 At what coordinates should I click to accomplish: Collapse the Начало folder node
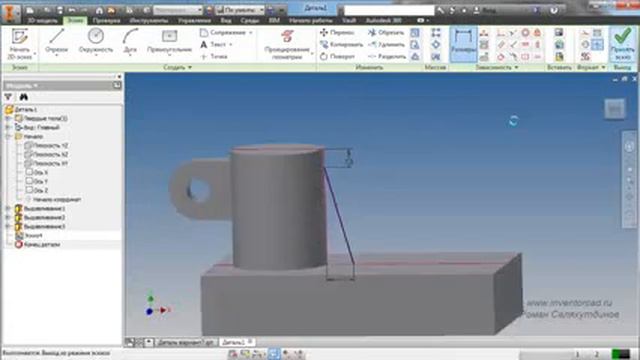point(8,136)
